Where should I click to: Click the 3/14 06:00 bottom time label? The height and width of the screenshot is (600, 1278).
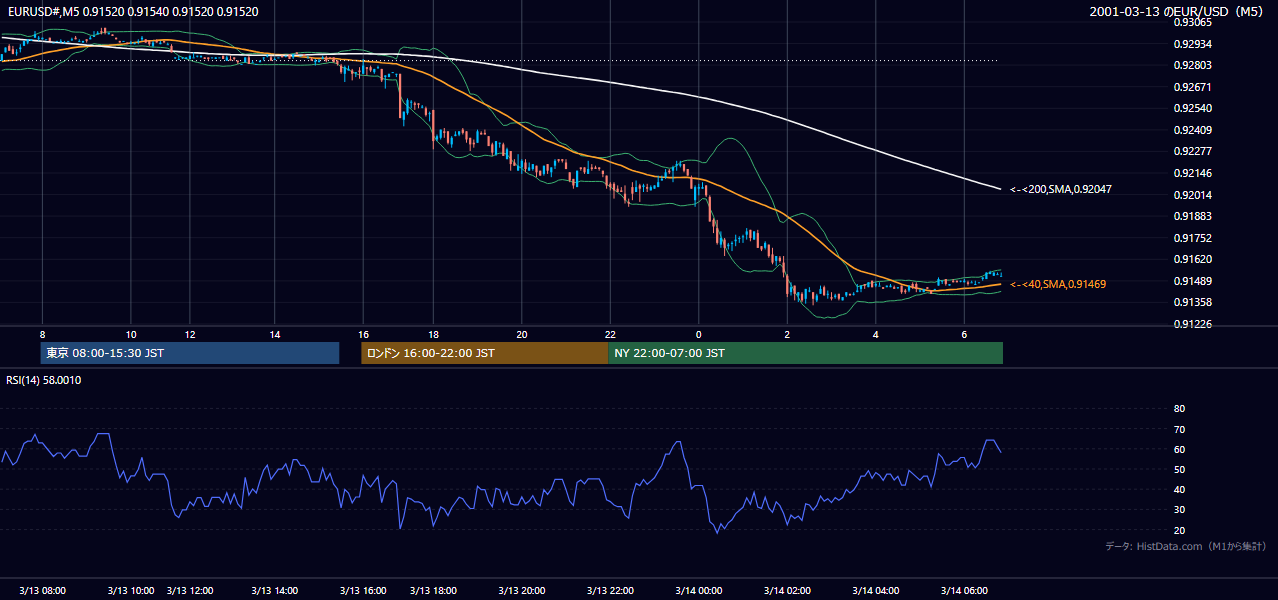click(x=964, y=591)
